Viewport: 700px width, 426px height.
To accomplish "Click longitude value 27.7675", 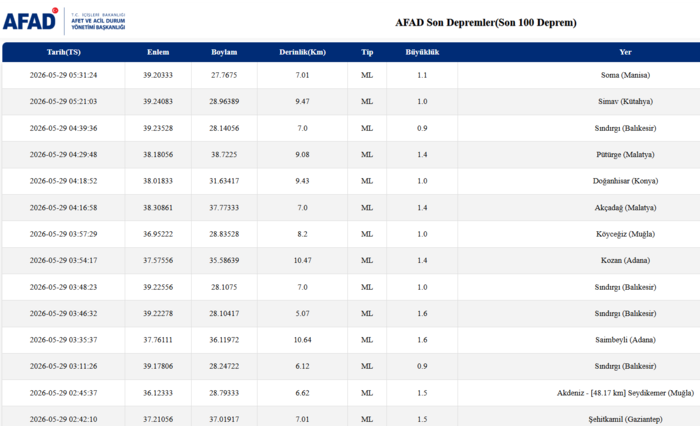I will 224,75.
